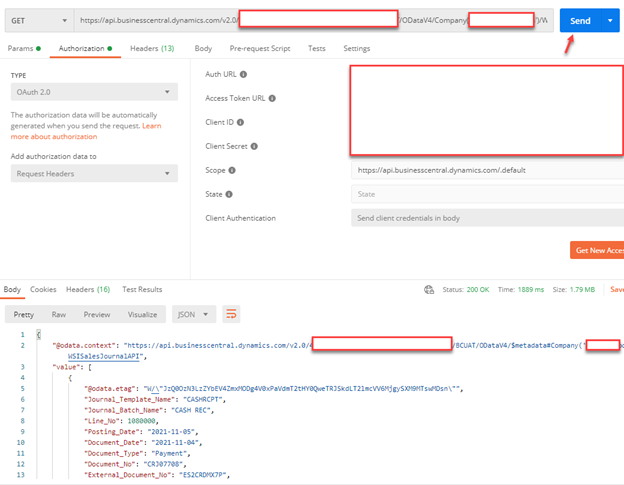Select the Preview view mode

[x=97, y=314]
